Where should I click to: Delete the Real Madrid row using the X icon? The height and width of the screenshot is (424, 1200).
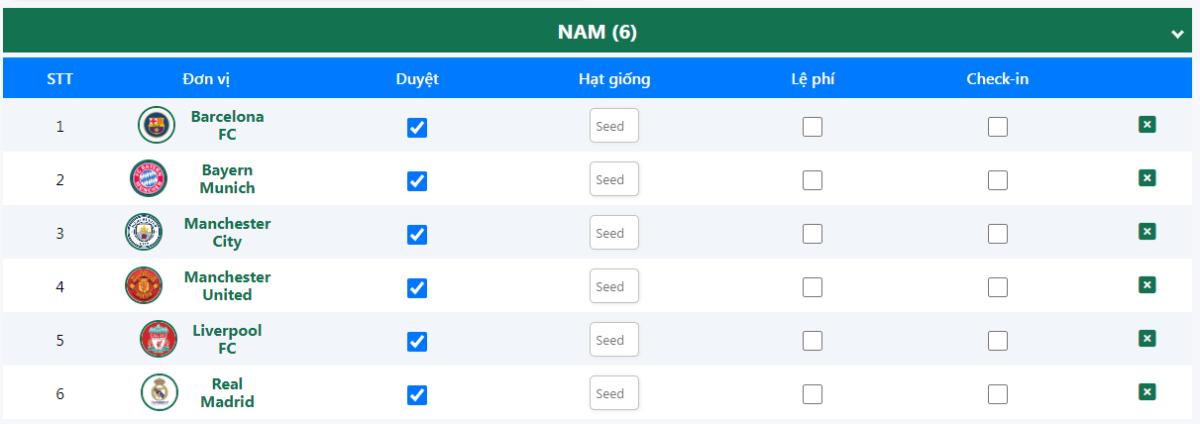(1147, 392)
